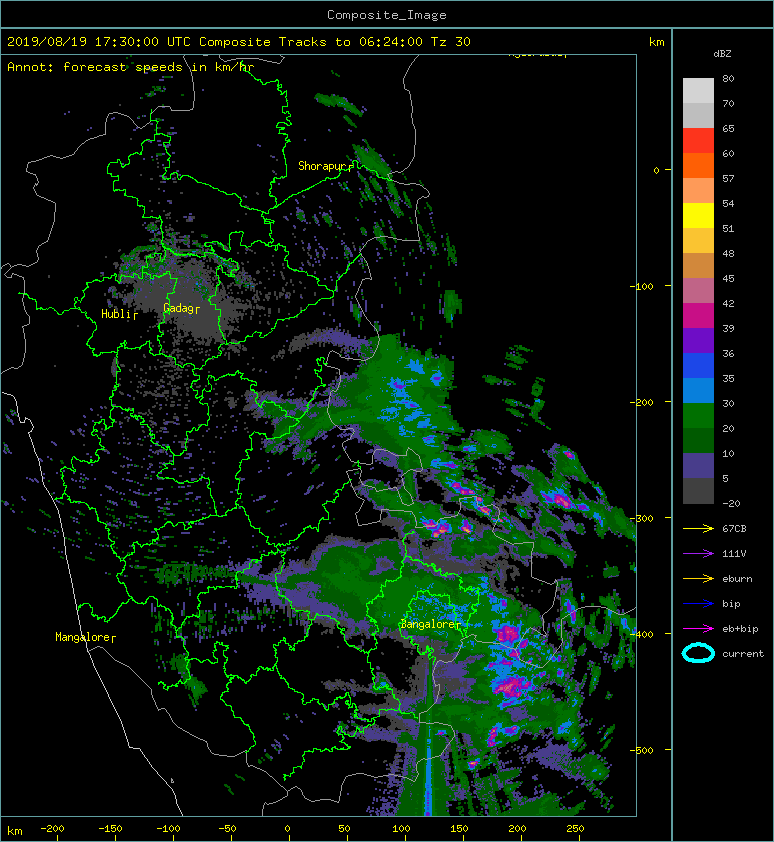The width and height of the screenshot is (774, 842).
Task: Choose the dark gray swatch between 5 and -20
Action: [698, 491]
